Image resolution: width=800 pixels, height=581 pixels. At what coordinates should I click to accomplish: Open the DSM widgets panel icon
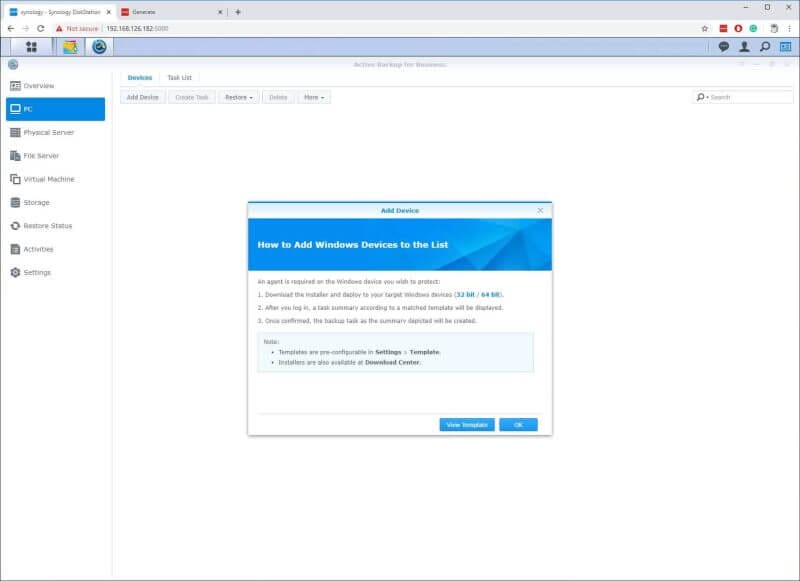click(785, 47)
